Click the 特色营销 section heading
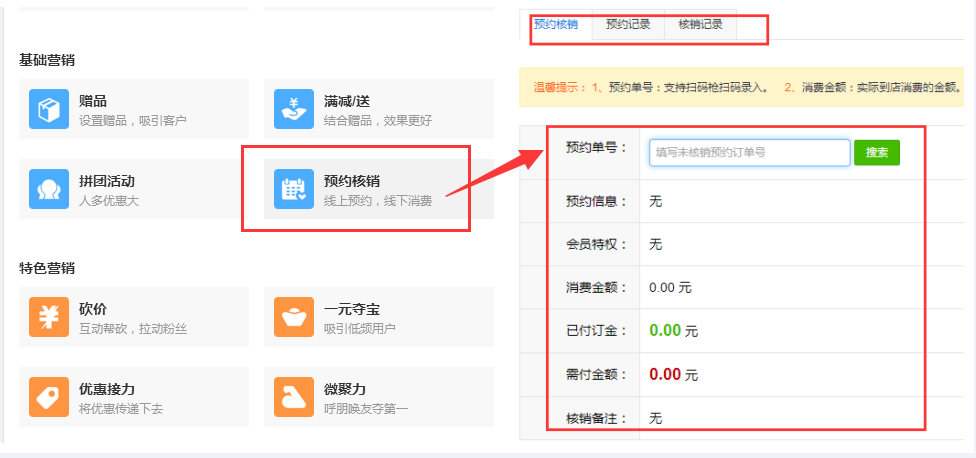 coord(47,268)
